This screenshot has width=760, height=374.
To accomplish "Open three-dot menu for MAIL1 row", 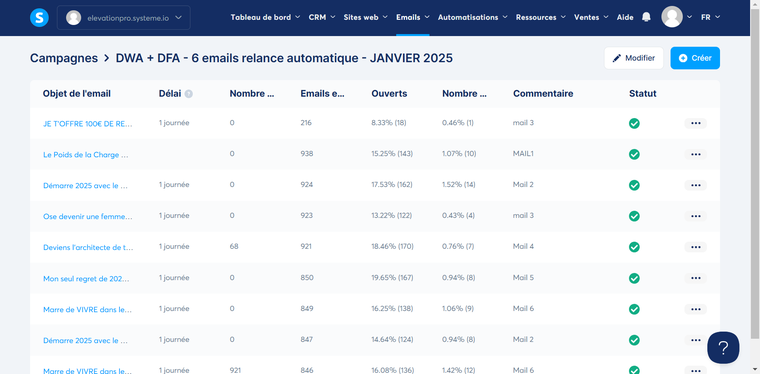I will 696,154.
